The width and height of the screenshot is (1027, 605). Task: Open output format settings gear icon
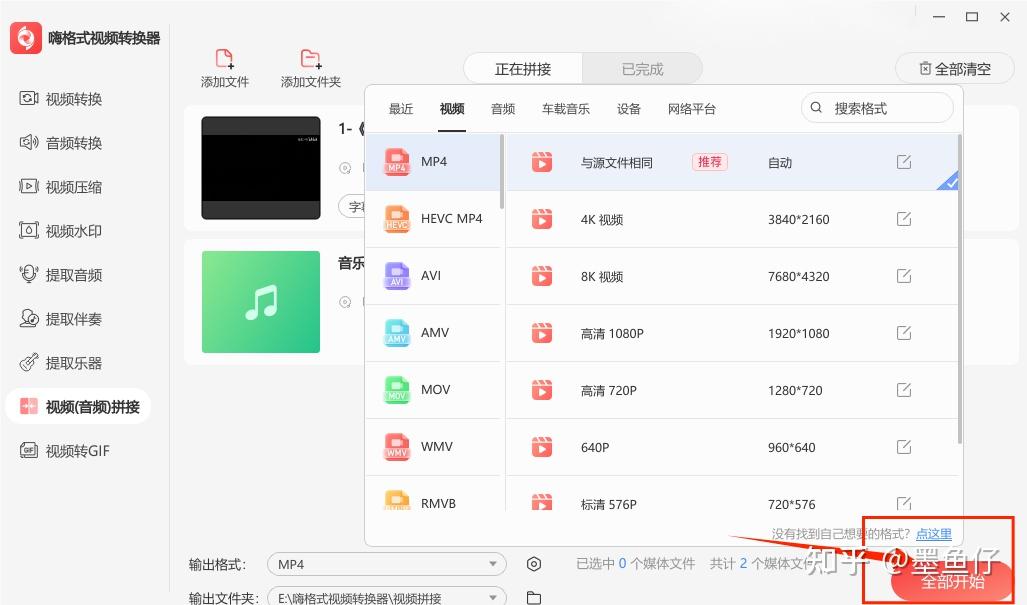[534, 564]
